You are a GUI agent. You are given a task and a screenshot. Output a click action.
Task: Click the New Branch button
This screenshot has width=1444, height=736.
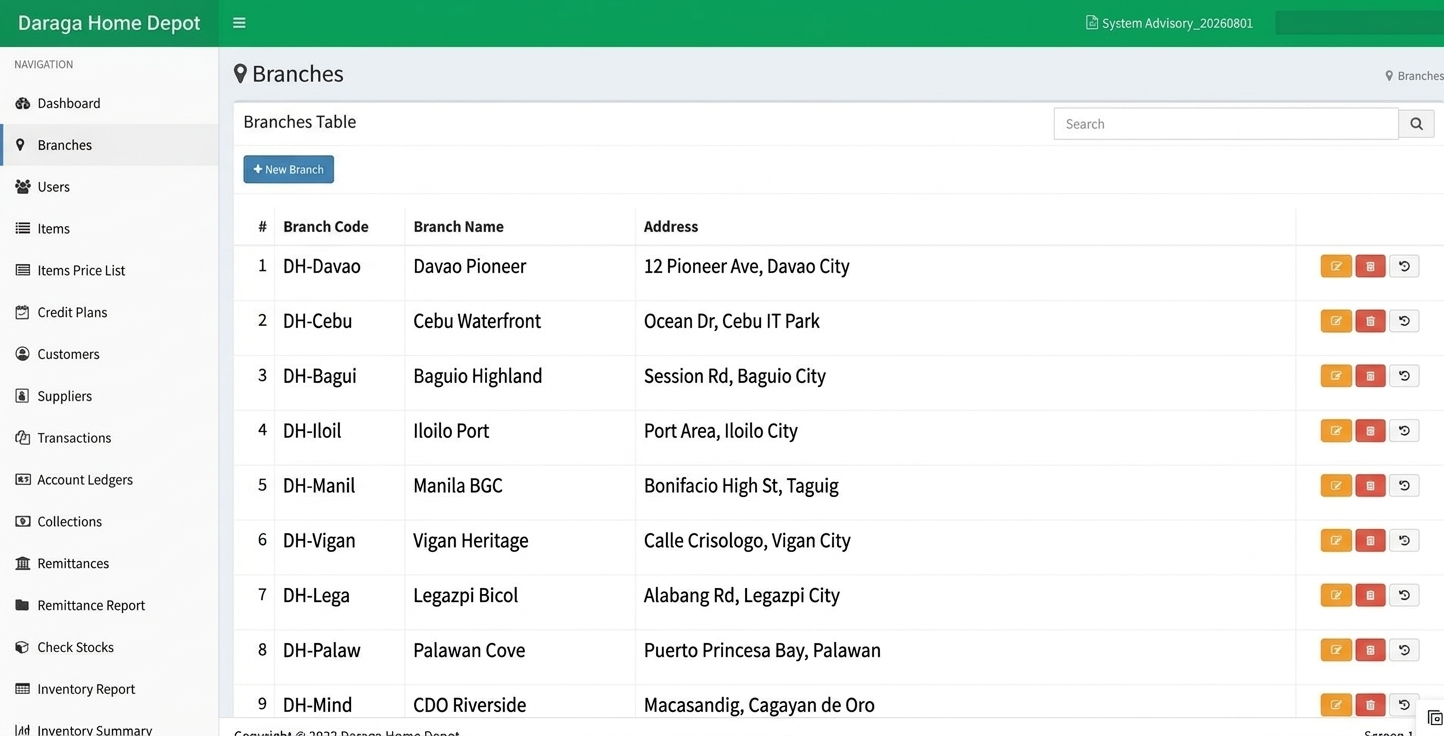(x=288, y=169)
